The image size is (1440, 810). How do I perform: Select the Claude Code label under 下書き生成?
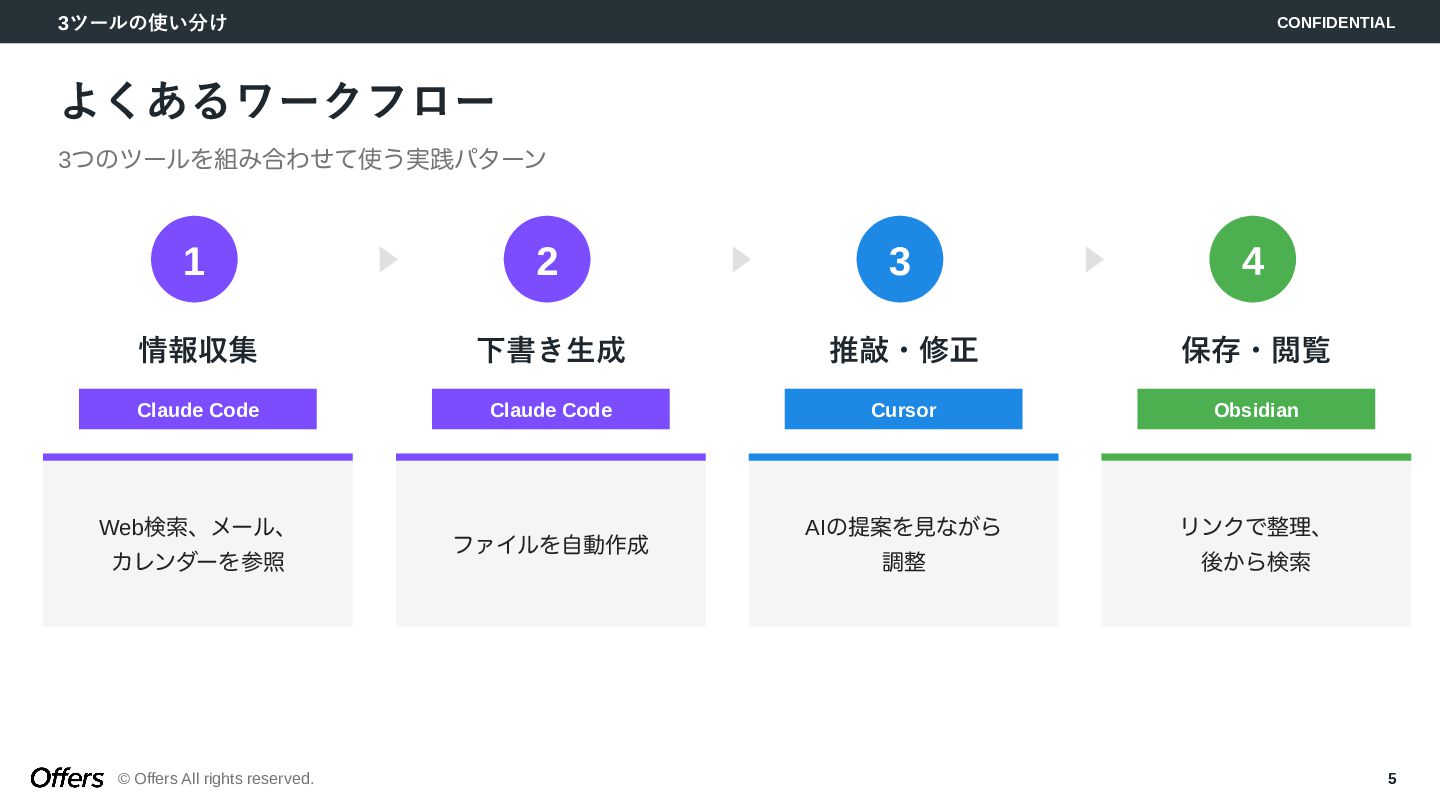pos(551,409)
